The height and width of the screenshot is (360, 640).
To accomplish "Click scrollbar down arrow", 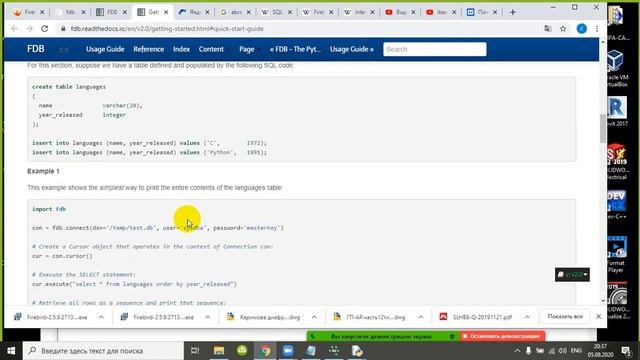I will 603,301.
